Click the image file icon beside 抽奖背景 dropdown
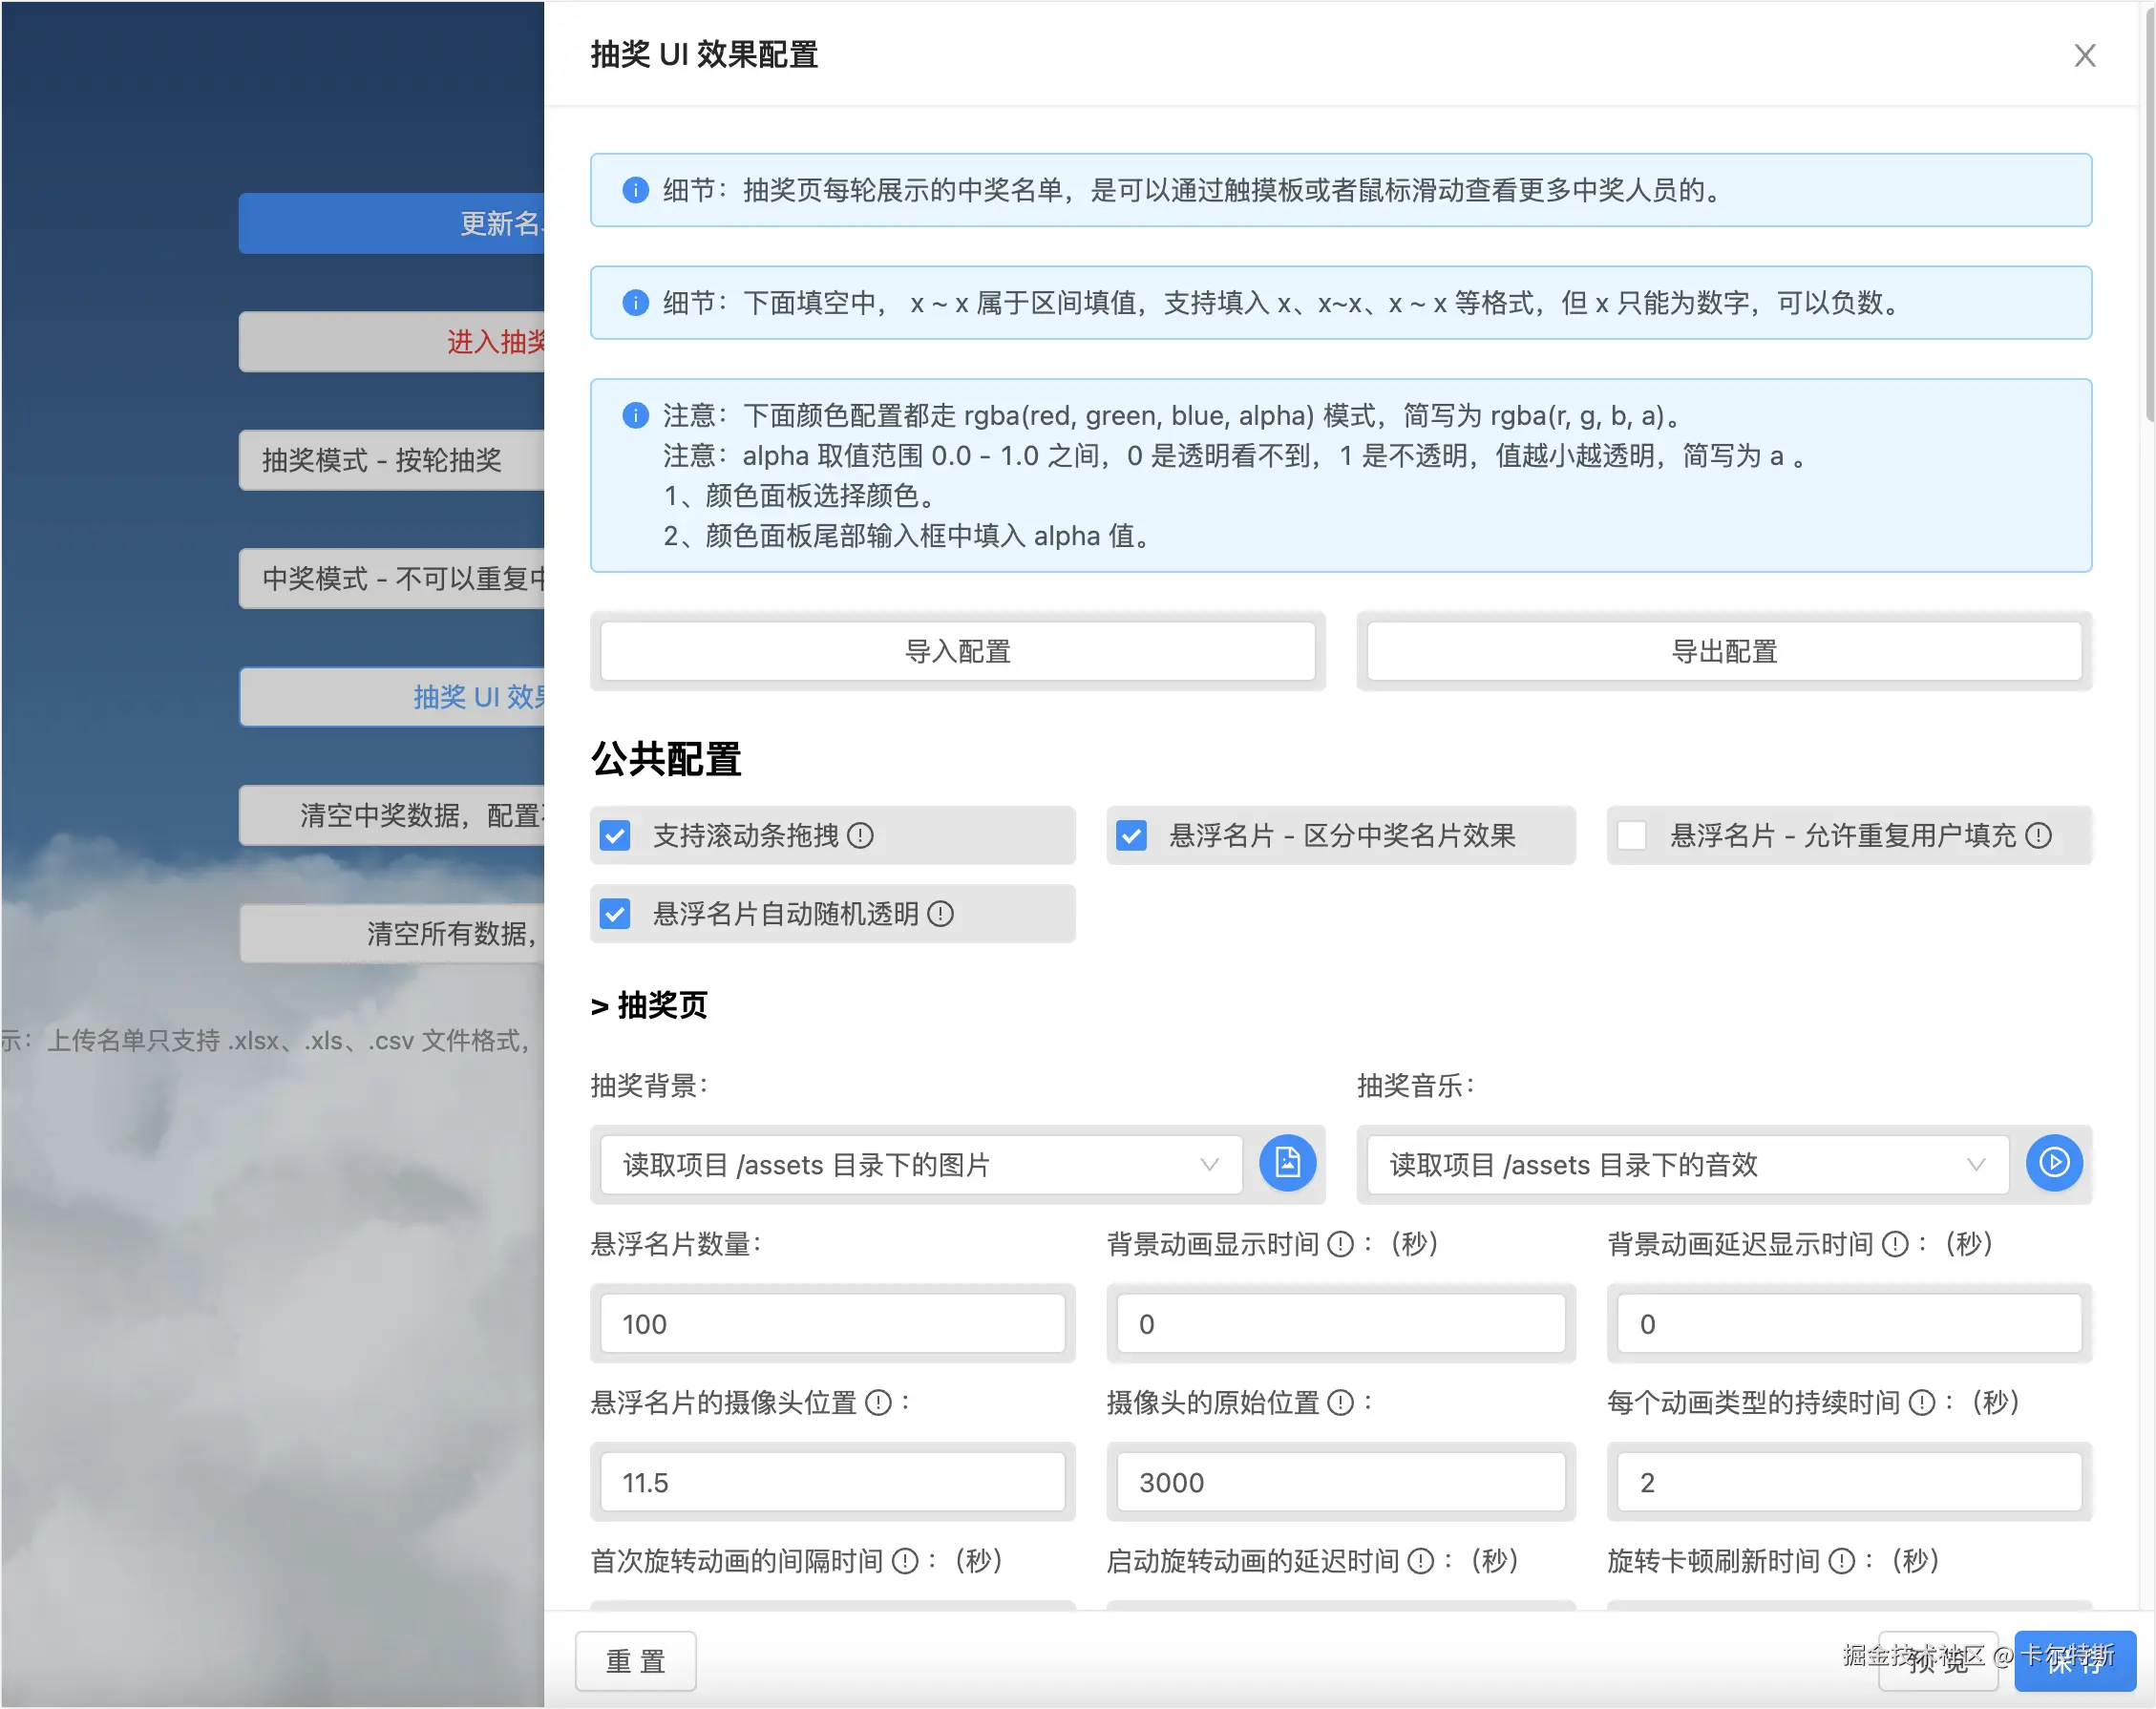This screenshot has height=1709, width=2156. pos(1286,1162)
